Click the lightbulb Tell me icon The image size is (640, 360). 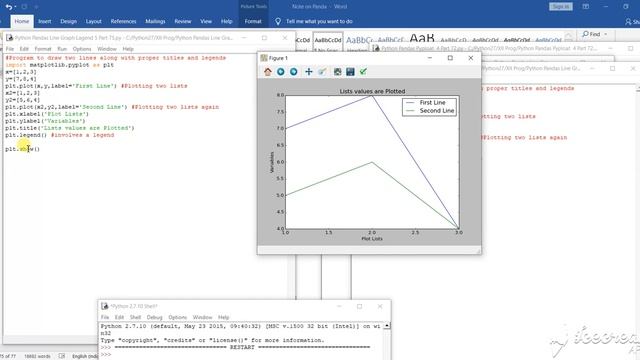pyautogui.click(x=278, y=21)
